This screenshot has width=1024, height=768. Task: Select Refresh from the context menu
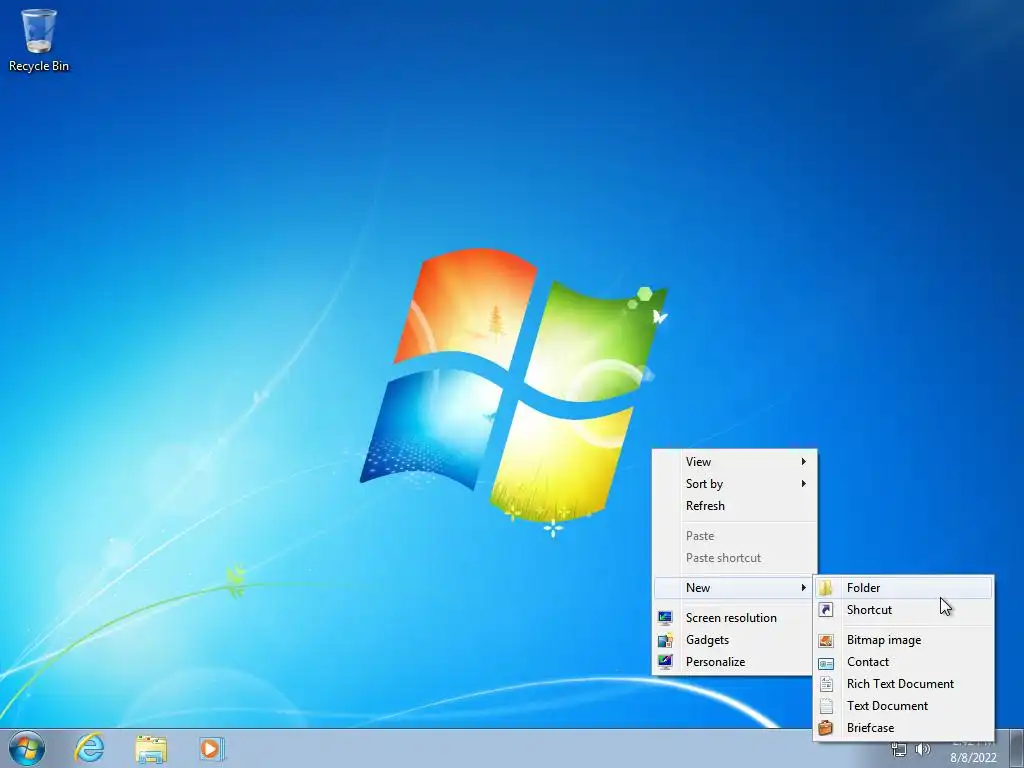tap(735, 506)
